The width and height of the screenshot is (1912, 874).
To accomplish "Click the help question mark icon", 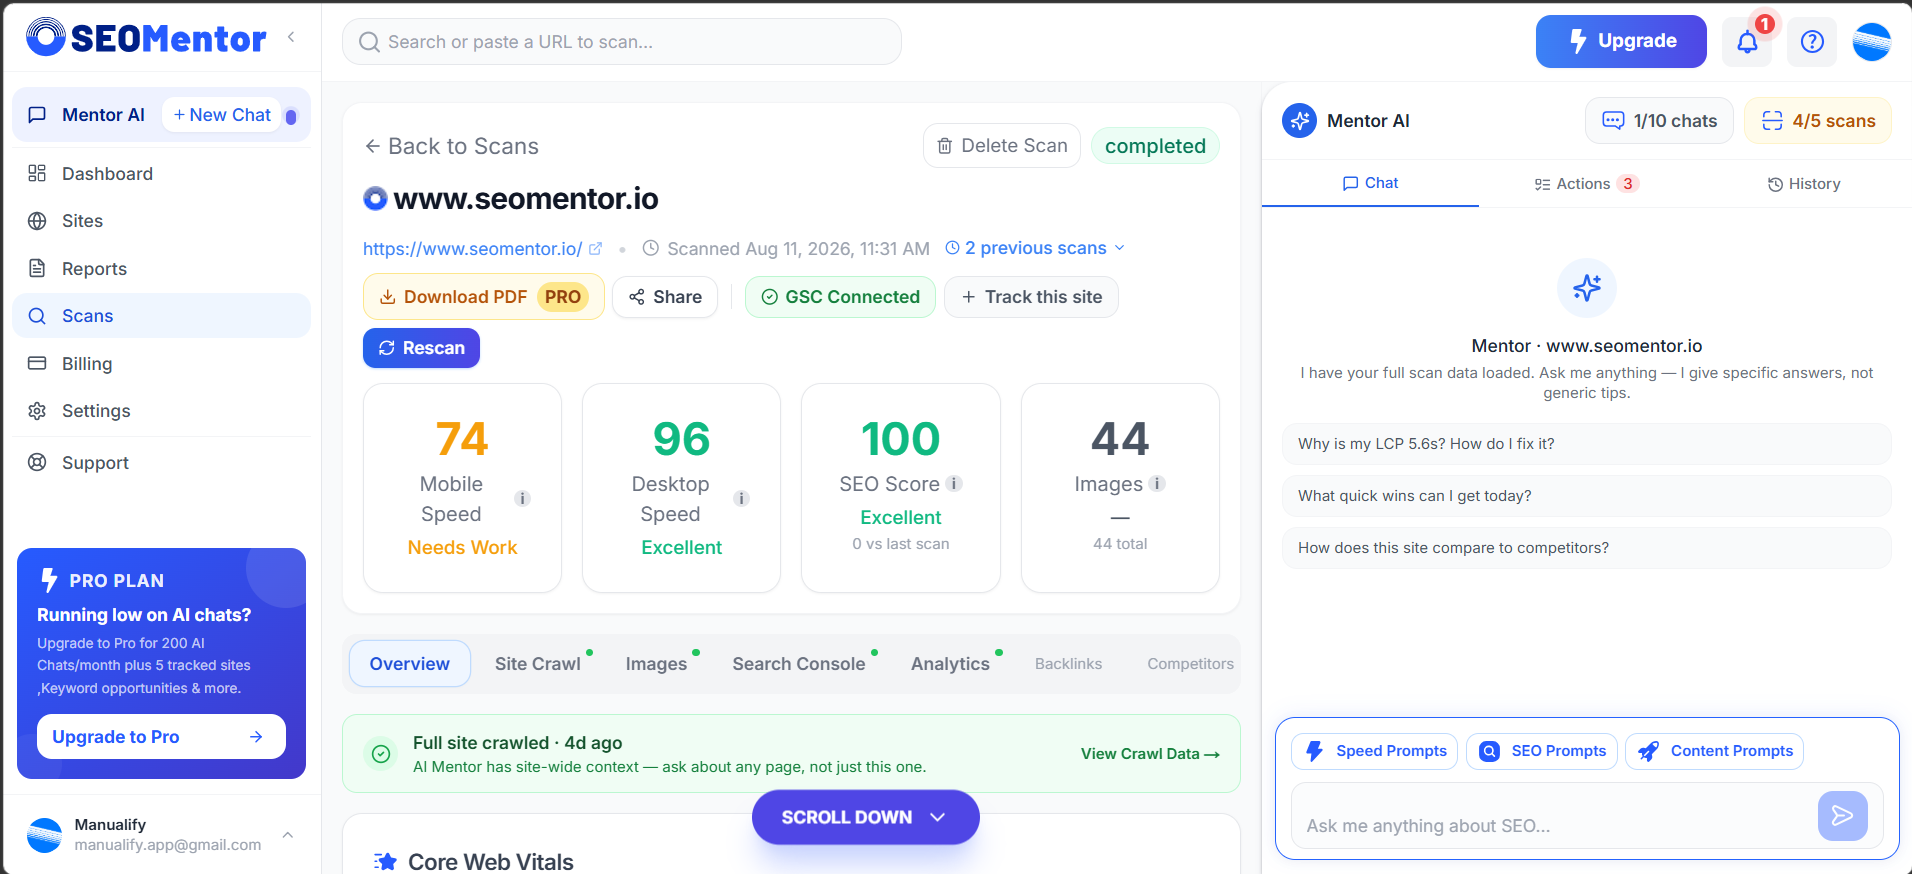I will click(x=1812, y=42).
